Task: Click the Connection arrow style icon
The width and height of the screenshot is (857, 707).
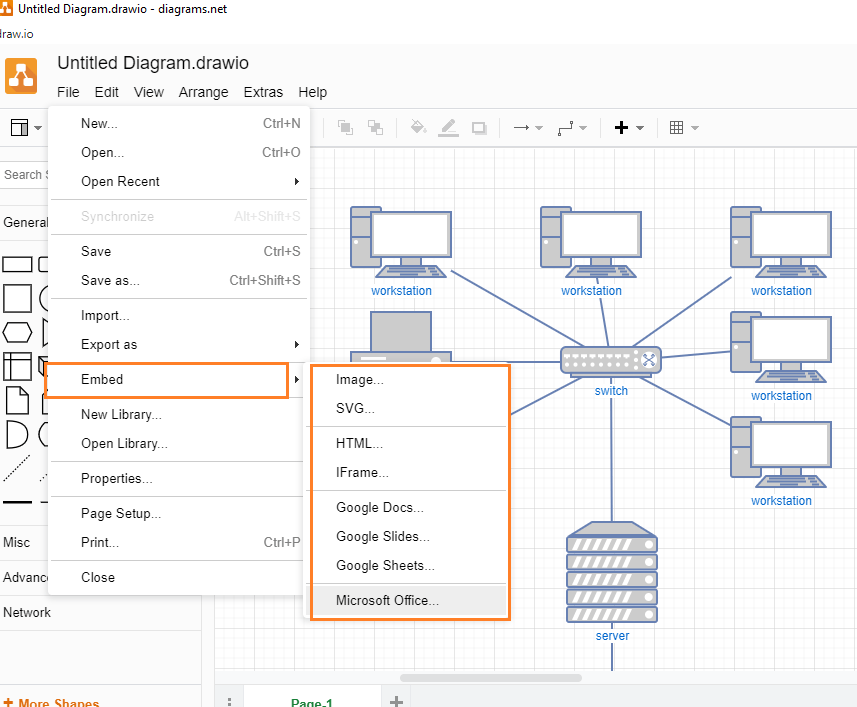Action: pyautogui.click(x=521, y=128)
